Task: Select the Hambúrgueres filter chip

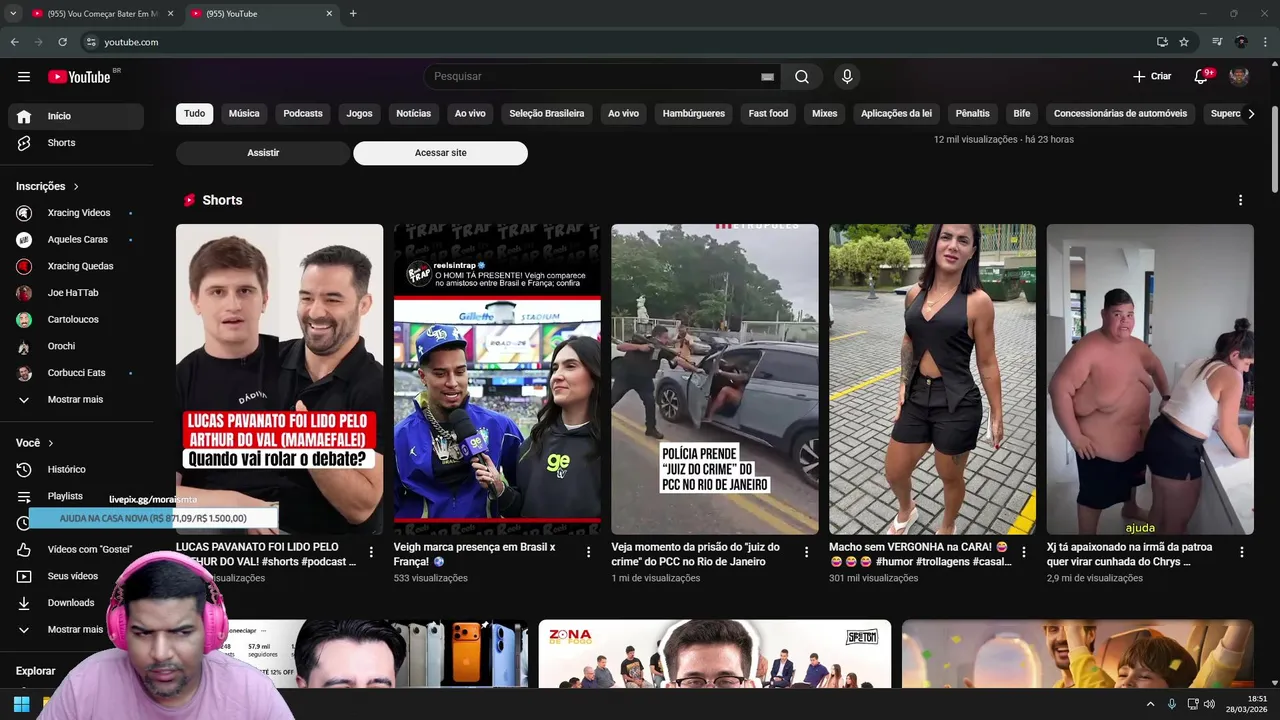Action: tap(694, 114)
